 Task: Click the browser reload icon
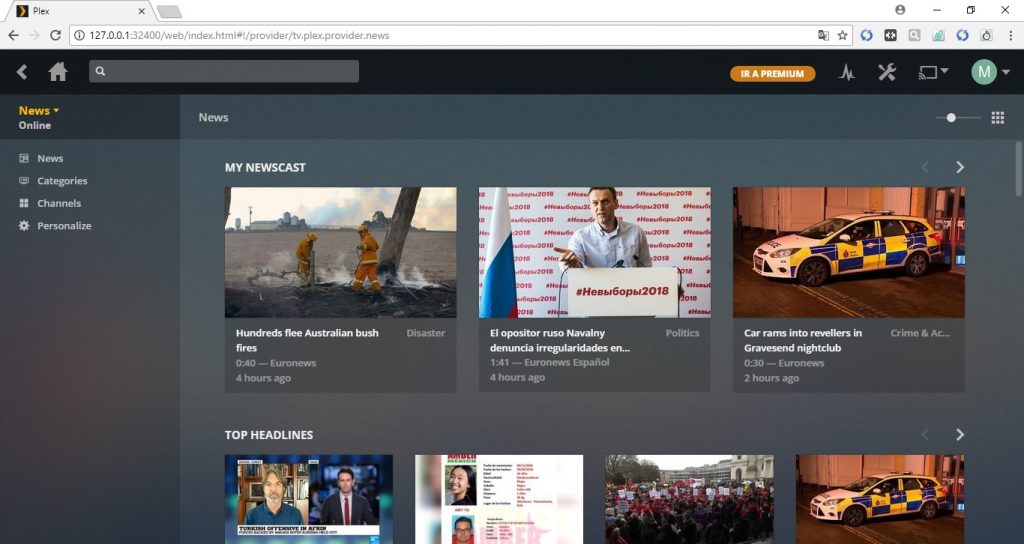(x=57, y=35)
